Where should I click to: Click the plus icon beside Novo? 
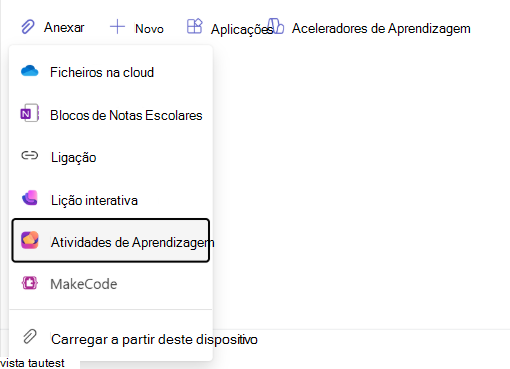[117, 27]
